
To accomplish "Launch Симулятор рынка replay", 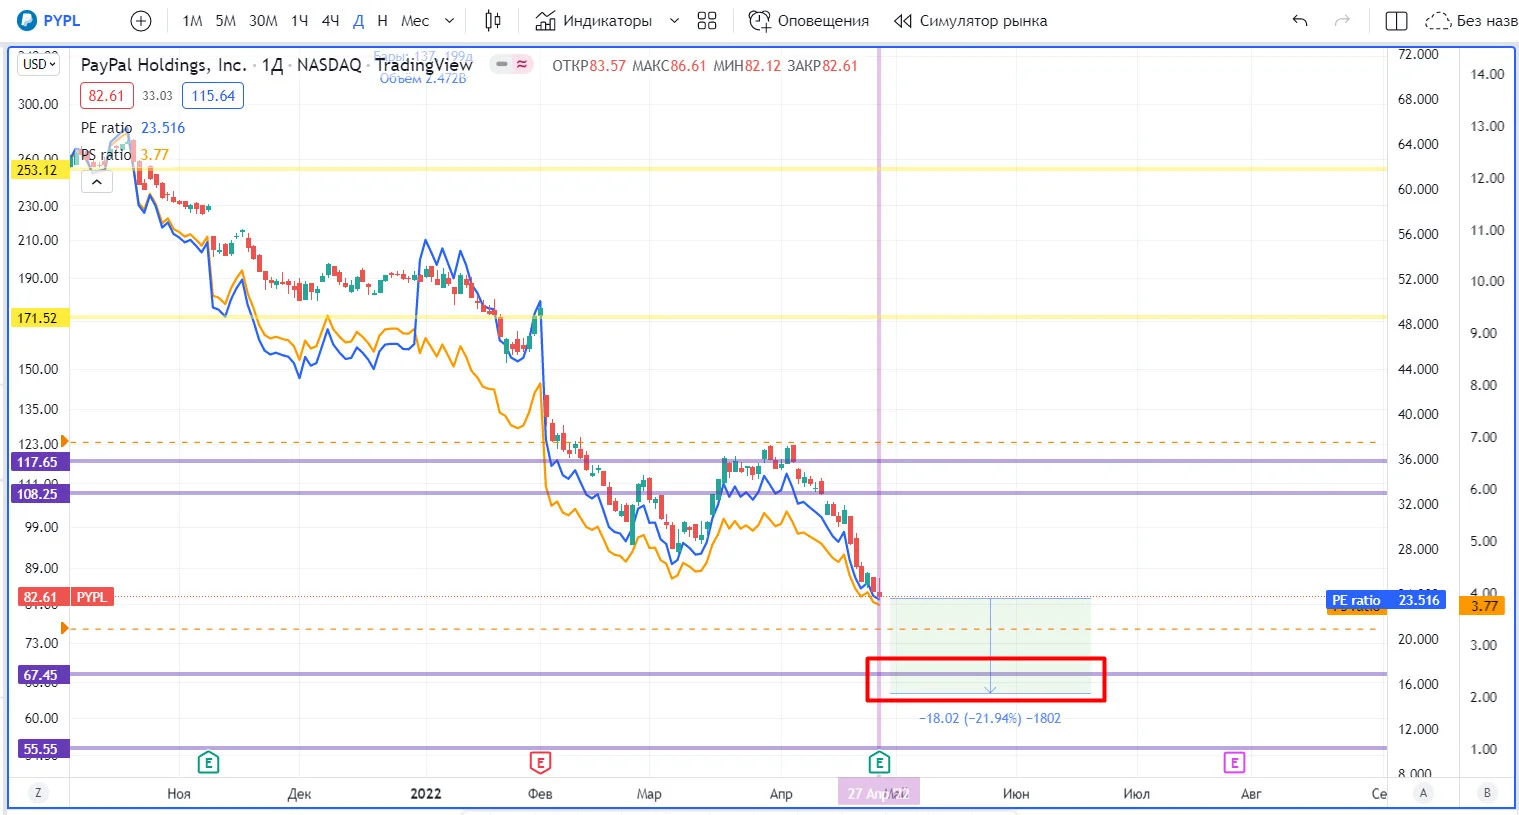I will 970,20.
